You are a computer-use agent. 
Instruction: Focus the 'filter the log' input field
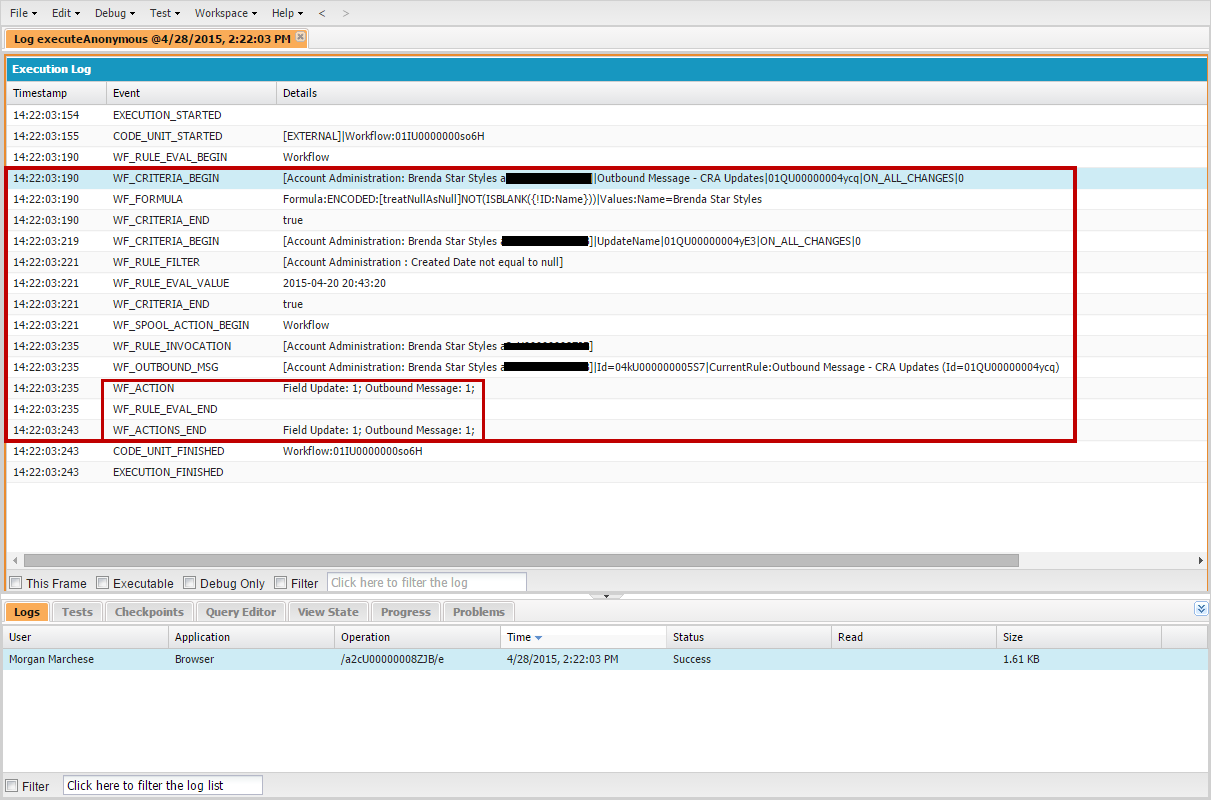tap(427, 583)
